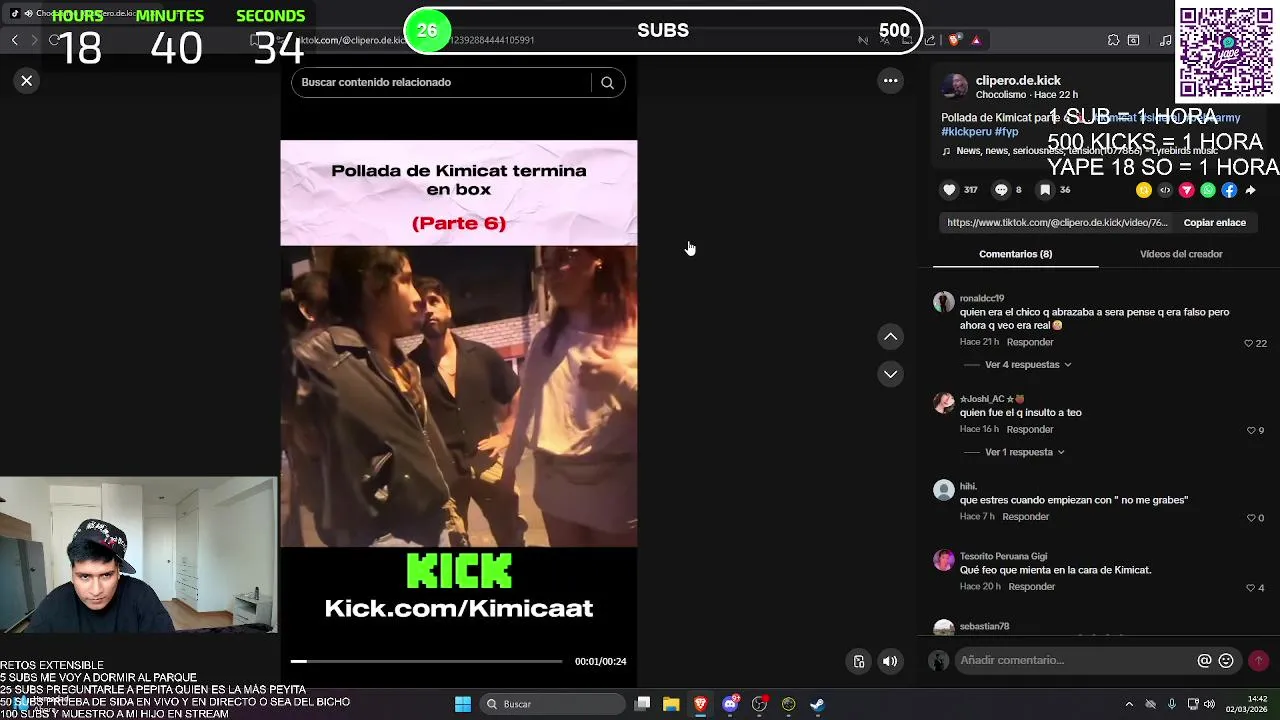Go to the next video arrow
This screenshot has width=1280, height=720.
890,374
